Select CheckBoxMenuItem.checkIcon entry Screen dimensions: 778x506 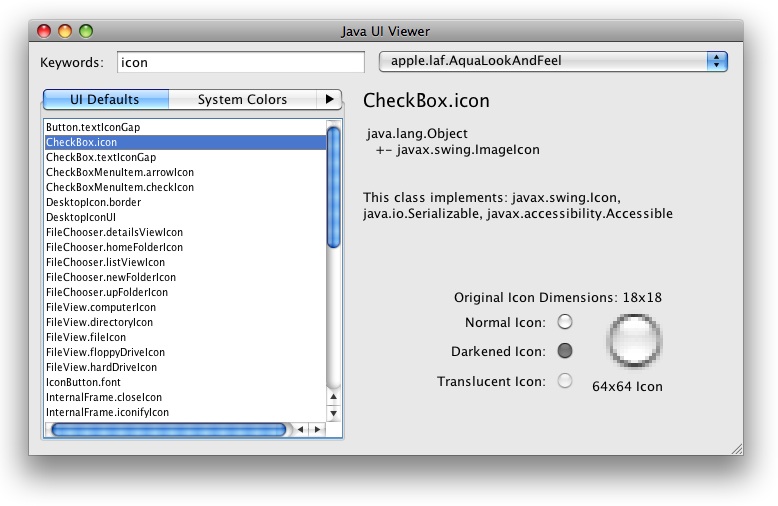pos(185,187)
